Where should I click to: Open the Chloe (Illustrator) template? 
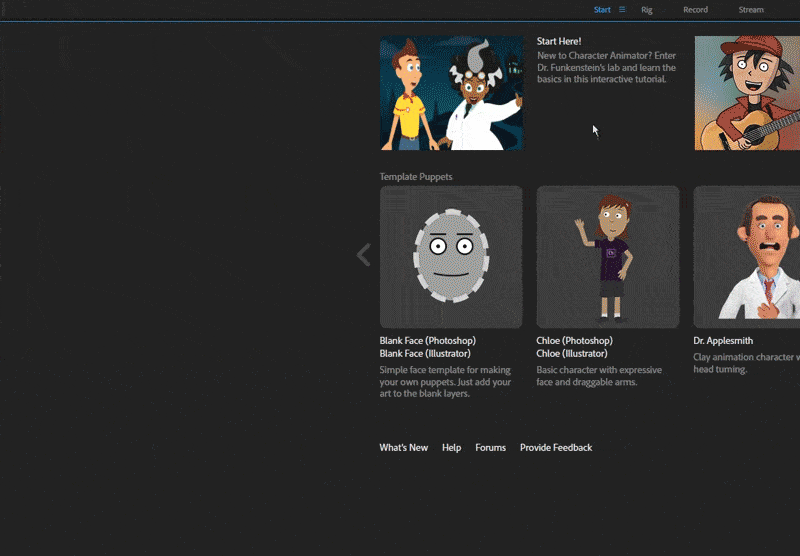coord(571,354)
